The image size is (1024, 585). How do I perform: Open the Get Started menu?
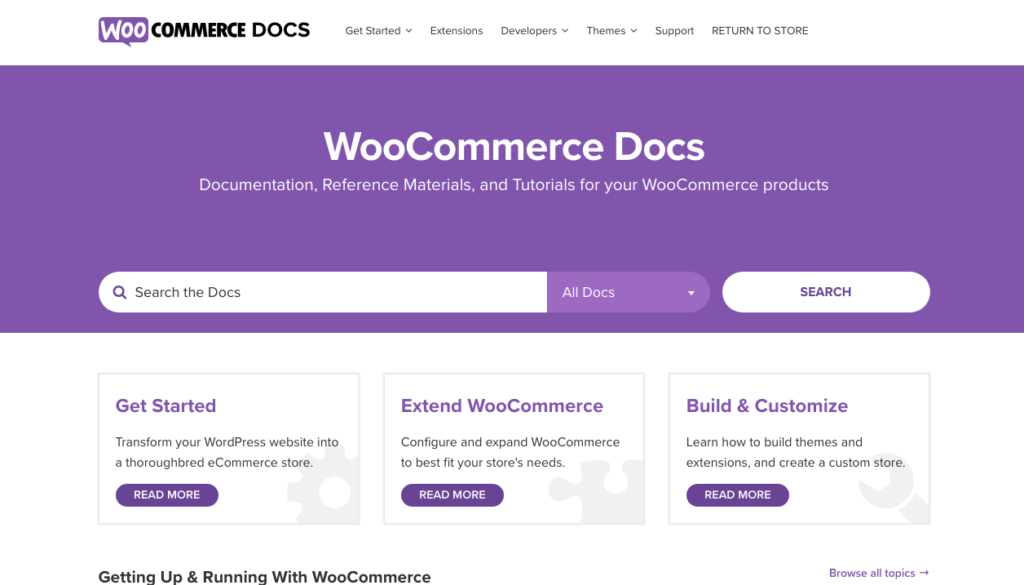378,31
